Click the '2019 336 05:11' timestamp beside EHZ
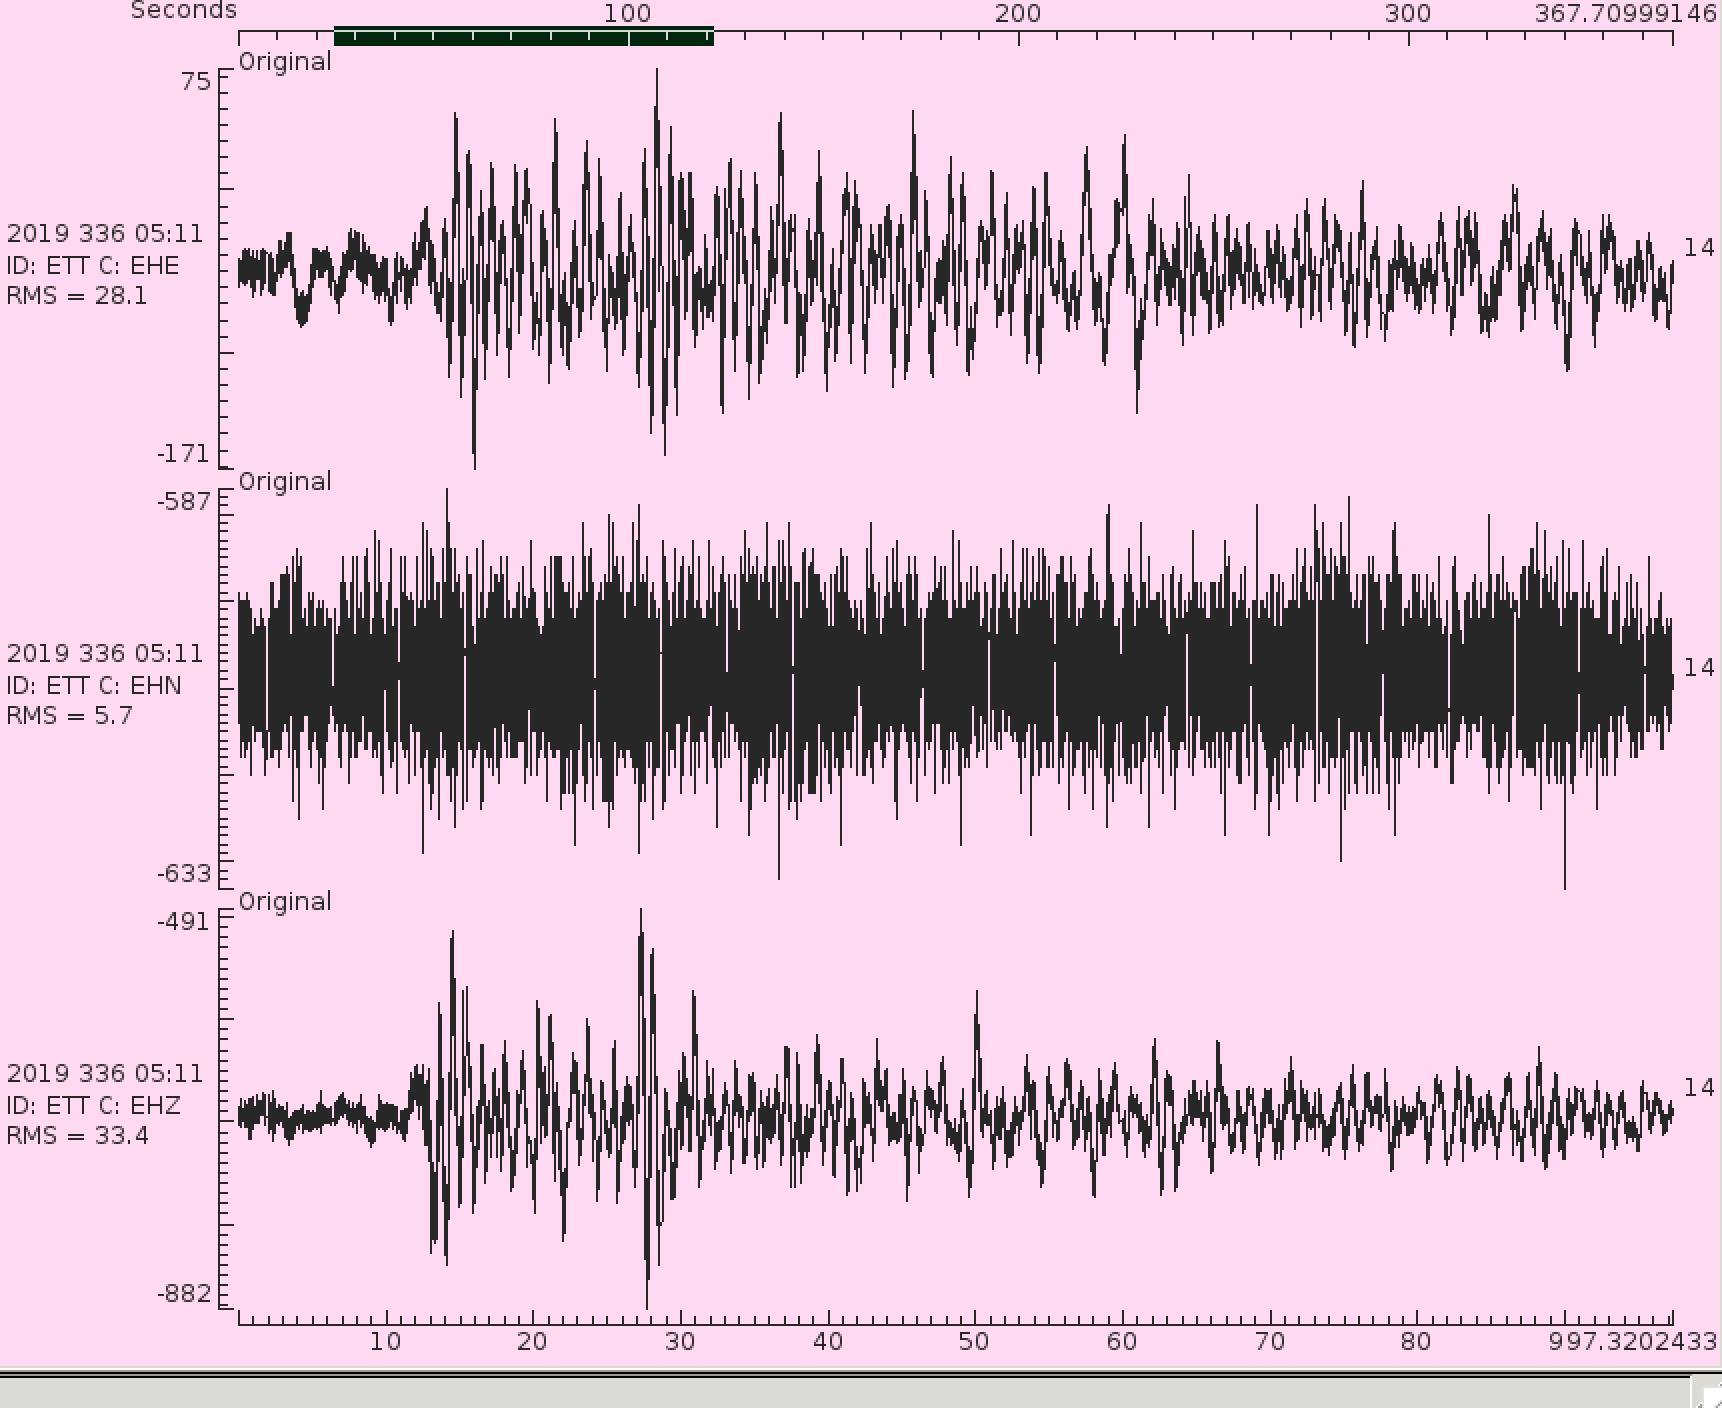This screenshot has height=1408, width=1722. 104,1074
